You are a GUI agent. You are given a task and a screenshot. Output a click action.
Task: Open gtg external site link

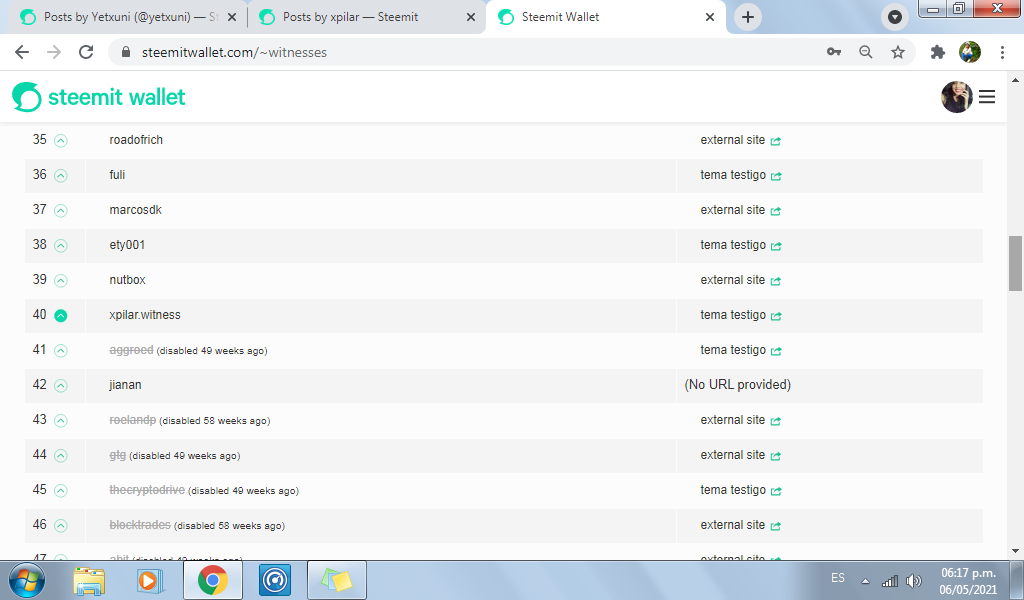tap(741, 455)
